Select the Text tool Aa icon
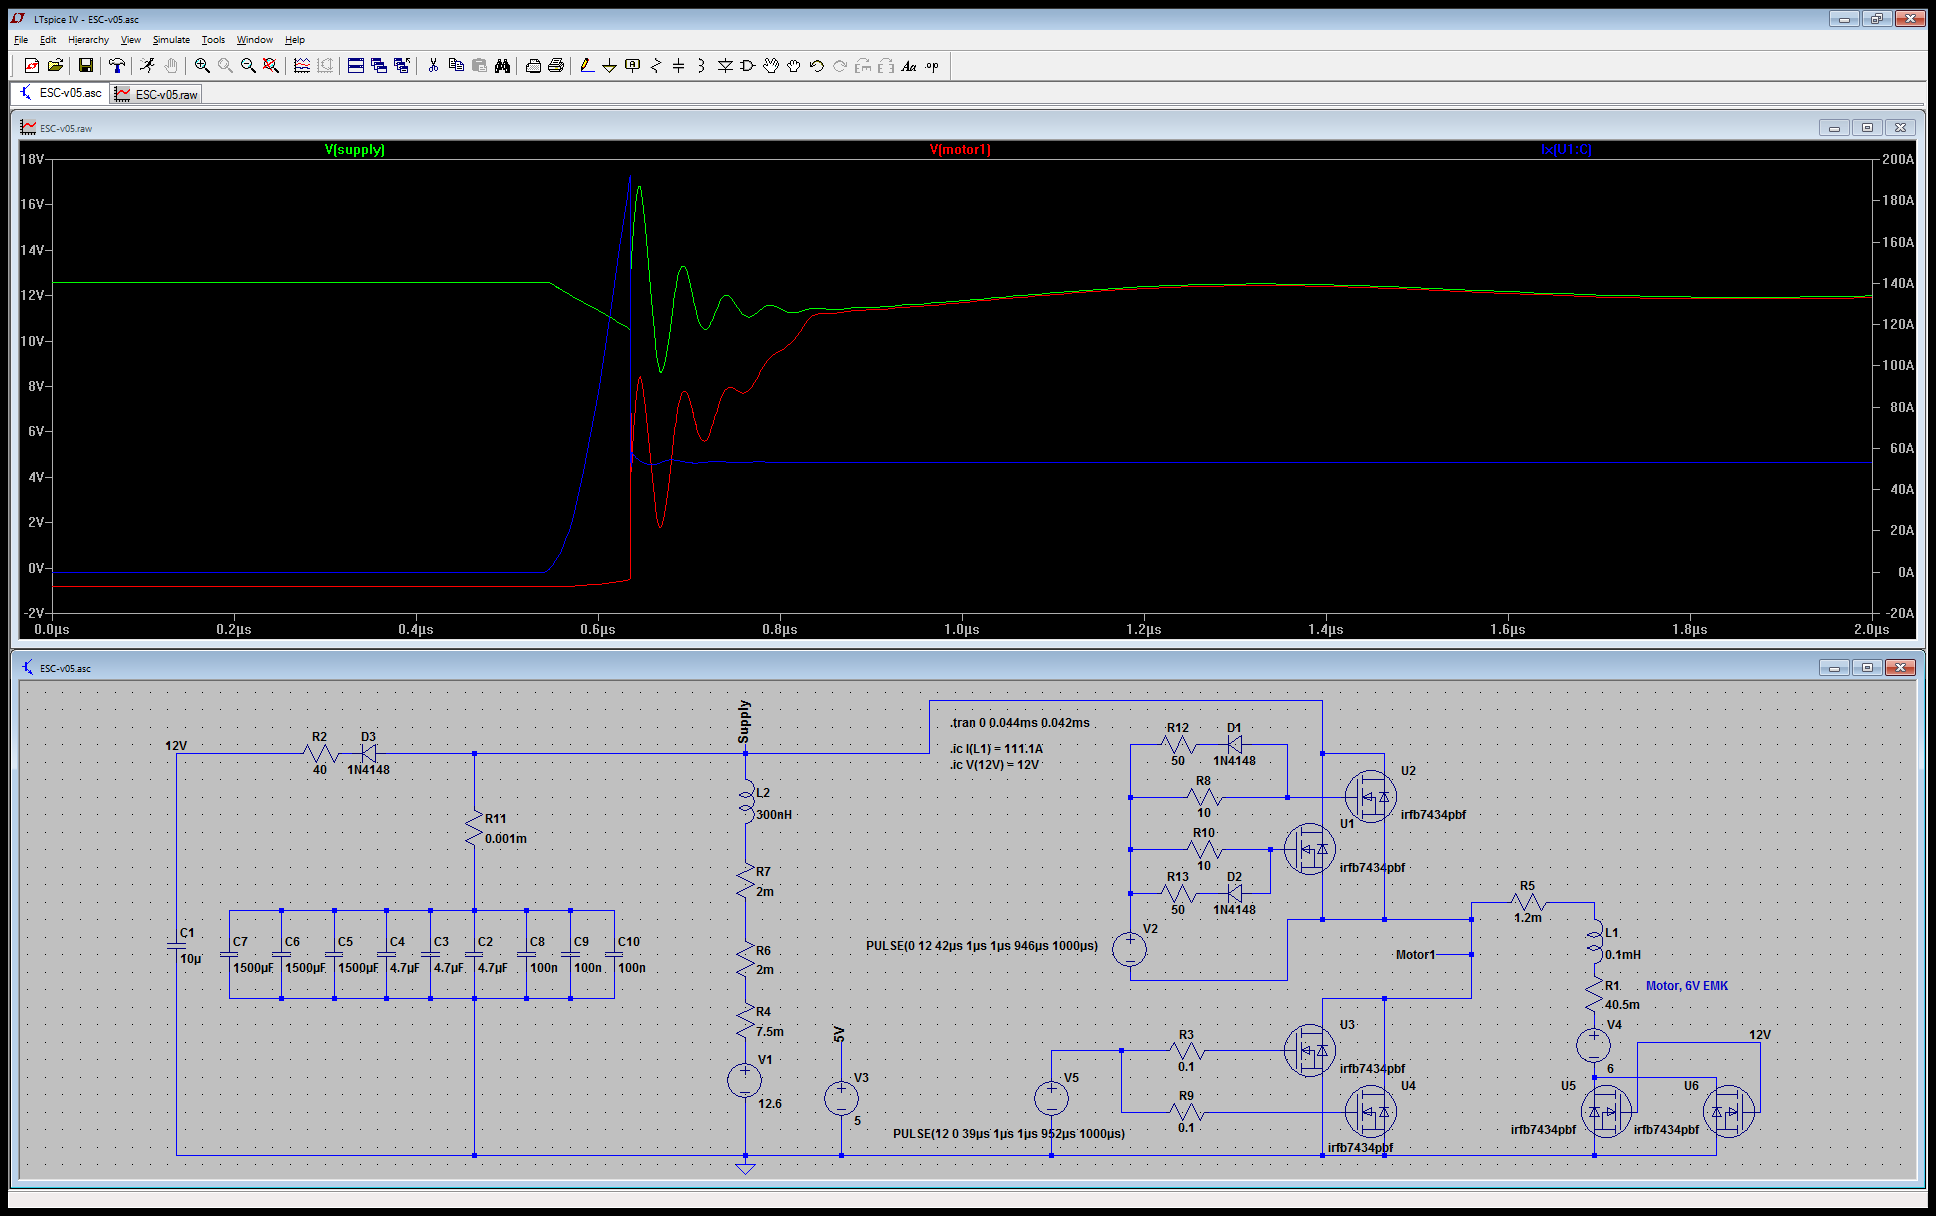 [x=909, y=66]
